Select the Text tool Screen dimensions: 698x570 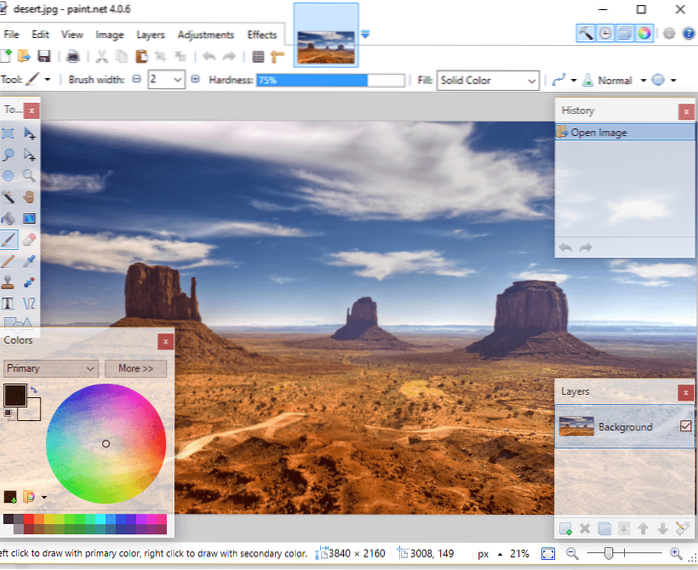(8, 303)
